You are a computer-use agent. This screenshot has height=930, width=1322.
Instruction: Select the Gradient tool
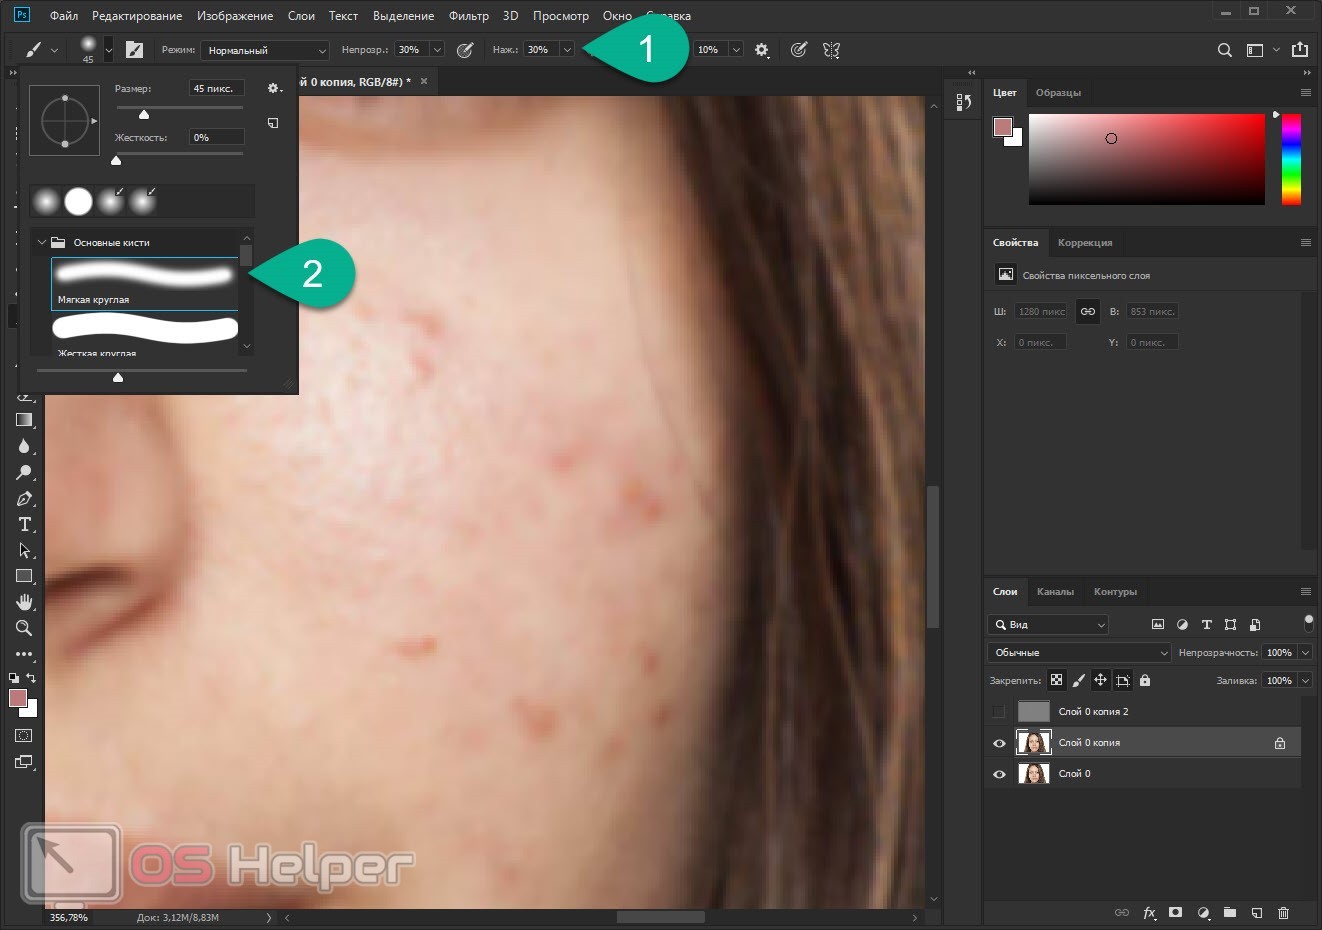pyautogui.click(x=24, y=420)
